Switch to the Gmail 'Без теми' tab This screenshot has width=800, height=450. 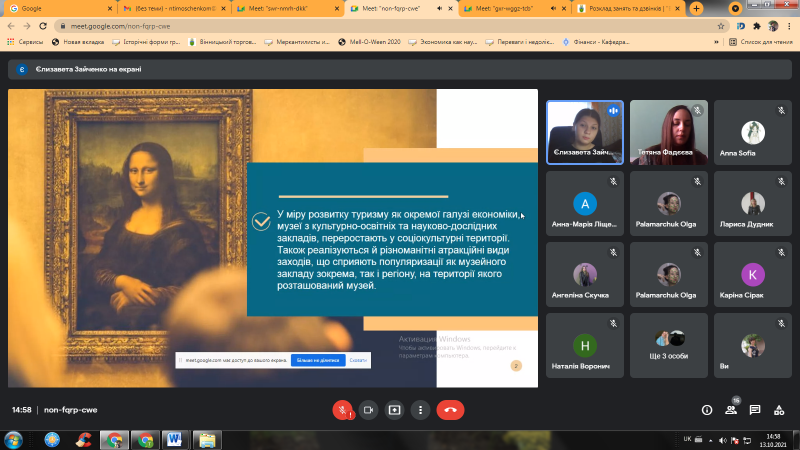(173, 9)
